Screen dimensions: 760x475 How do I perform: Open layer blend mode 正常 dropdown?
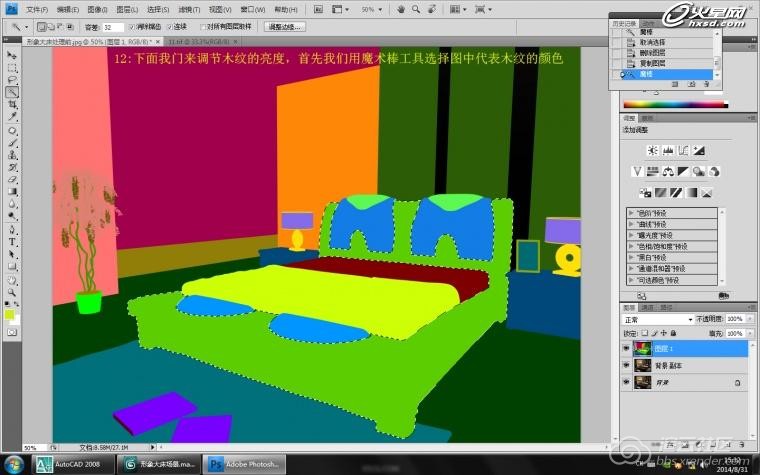point(658,319)
